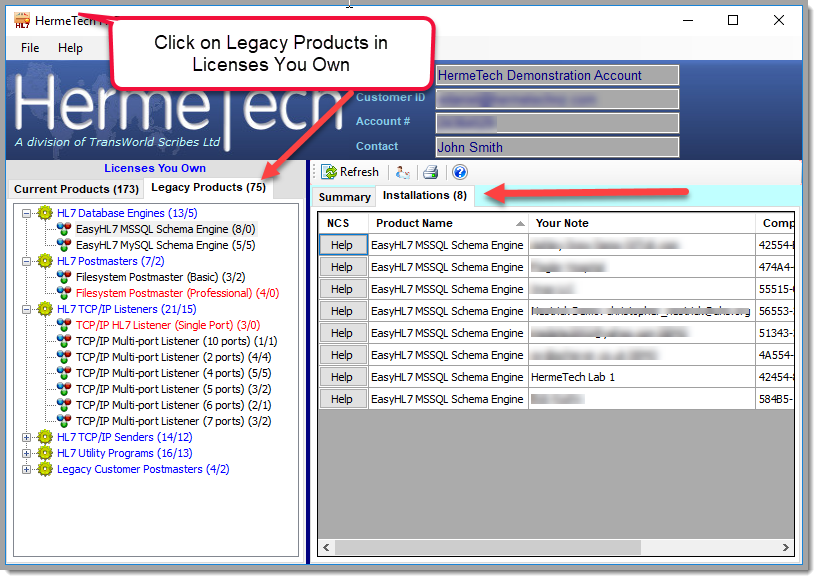
Task: Select the Legacy Products (75) tab
Action: point(208,188)
